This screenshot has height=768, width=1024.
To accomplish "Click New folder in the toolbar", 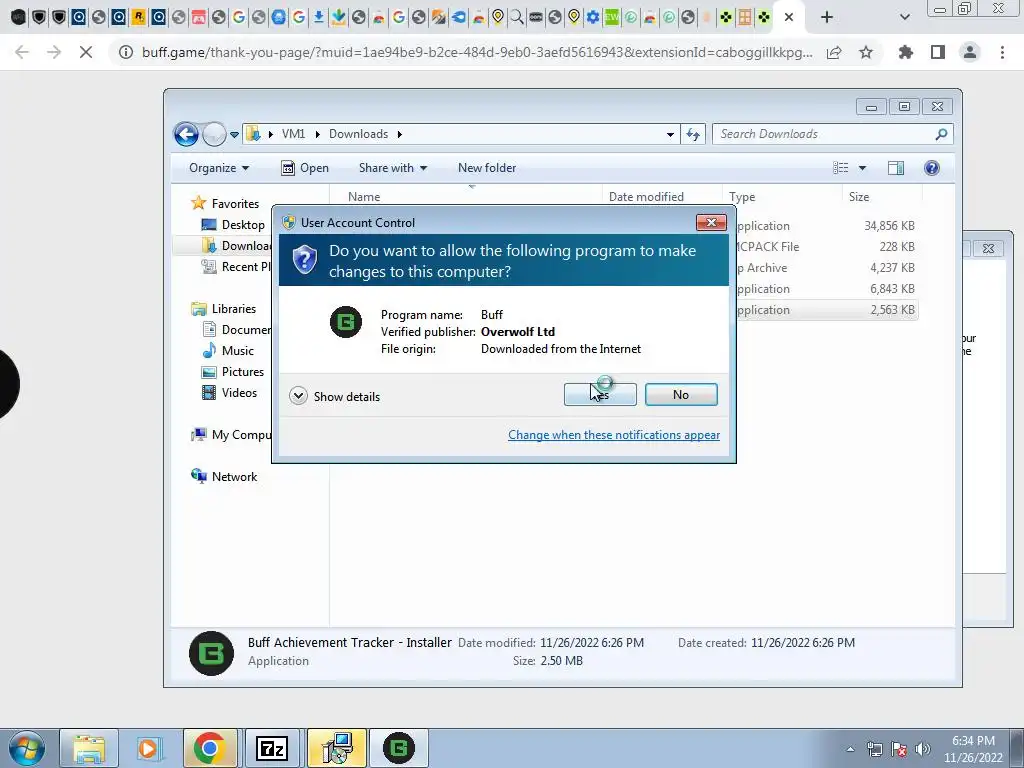I will click(487, 168).
